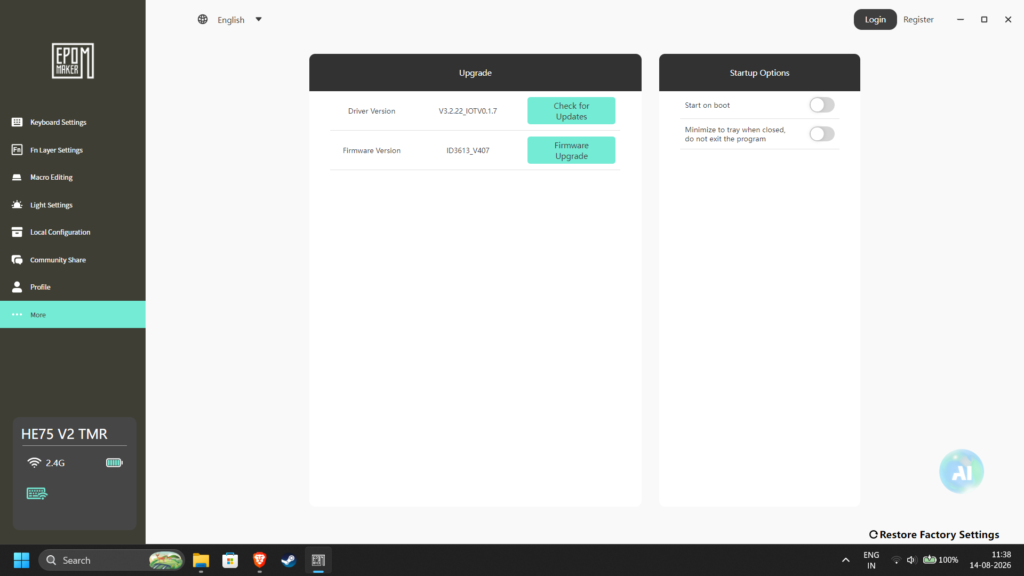Toggle Minimize to tray when closed
Viewport: 1024px width, 576px height.
(x=822, y=134)
